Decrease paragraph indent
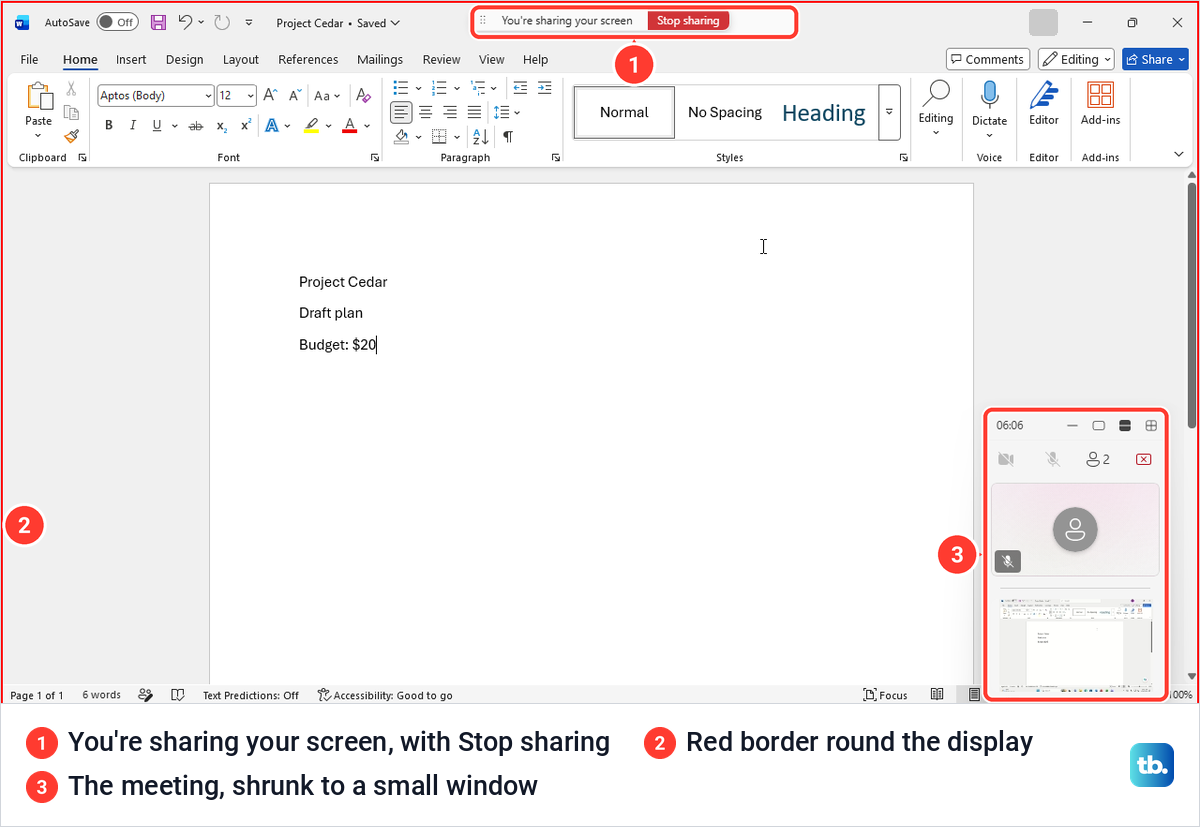Image resolution: width=1200 pixels, height=827 pixels. point(520,88)
